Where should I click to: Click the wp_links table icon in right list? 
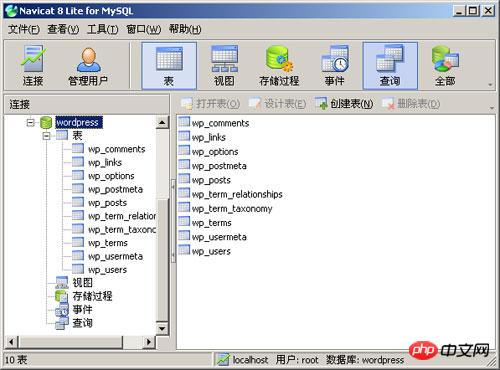[184, 136]
